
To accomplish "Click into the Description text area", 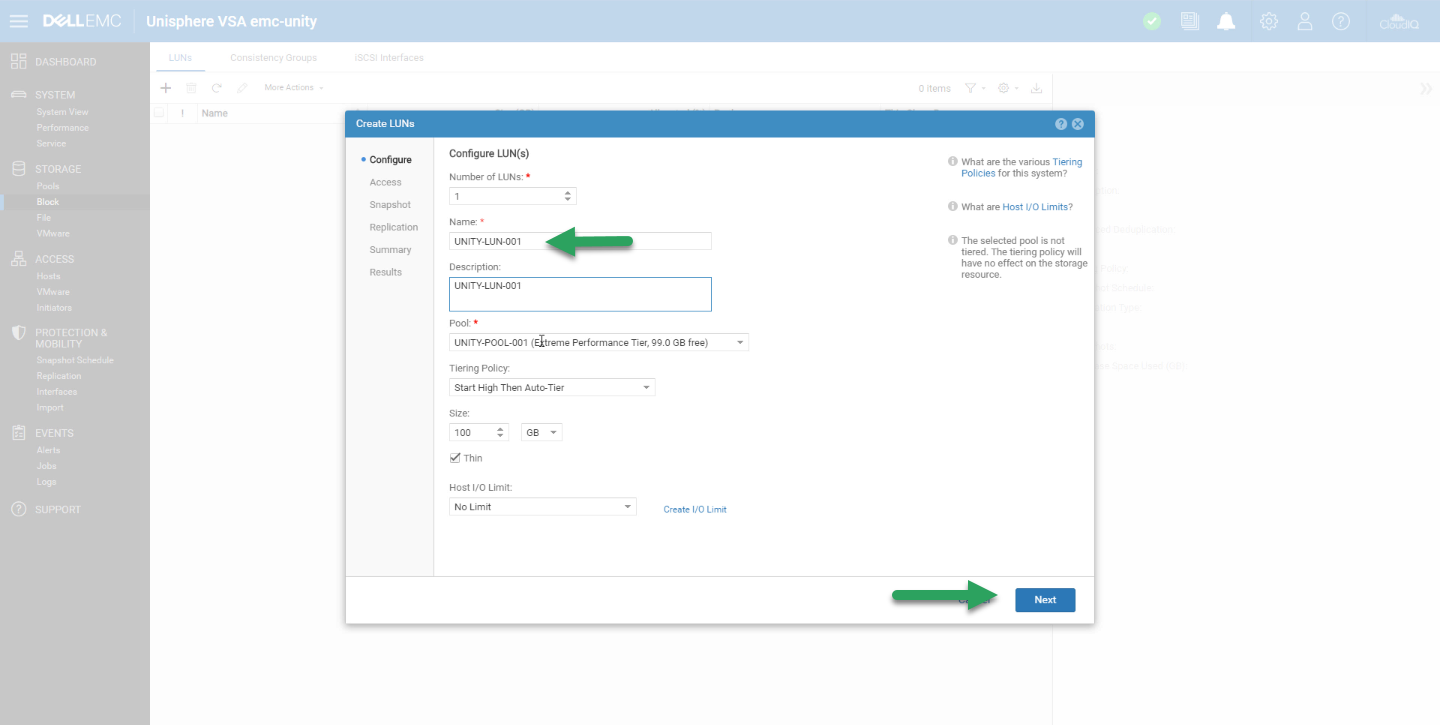I will [580, 294].
